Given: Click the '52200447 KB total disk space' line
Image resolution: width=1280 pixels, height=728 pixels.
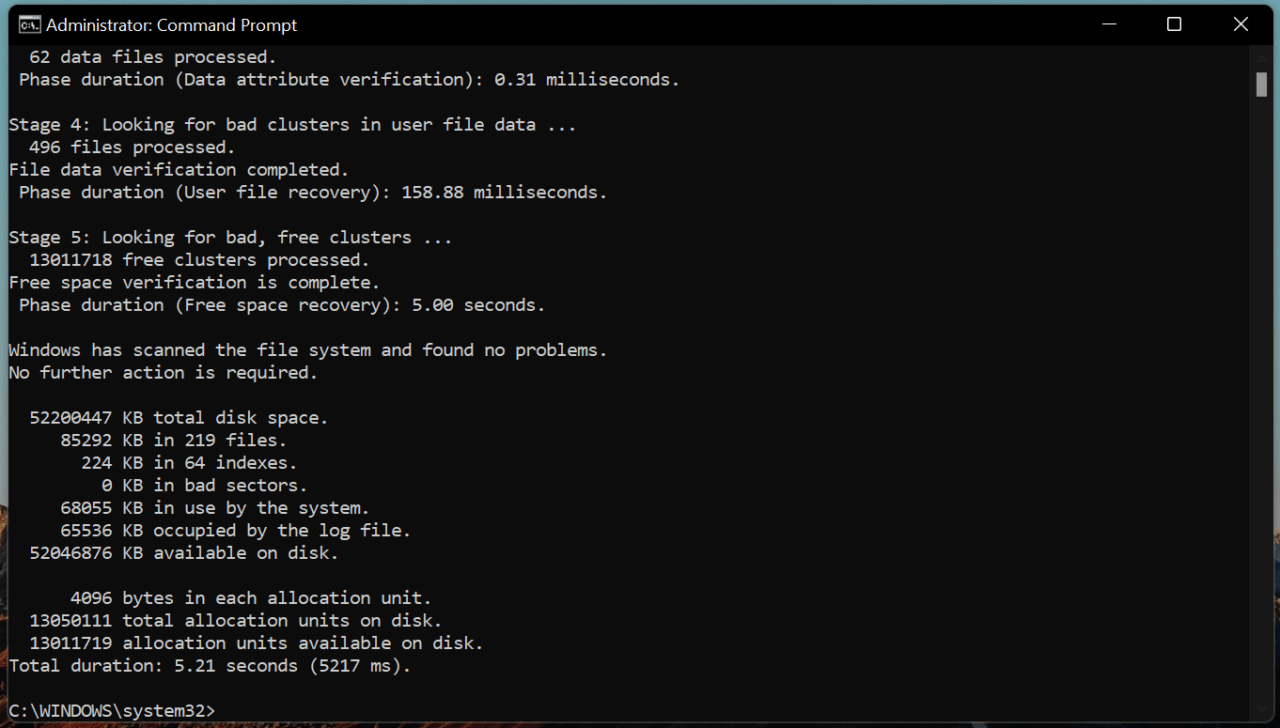Looking at the screenshot, I should [x=178, y=418].
